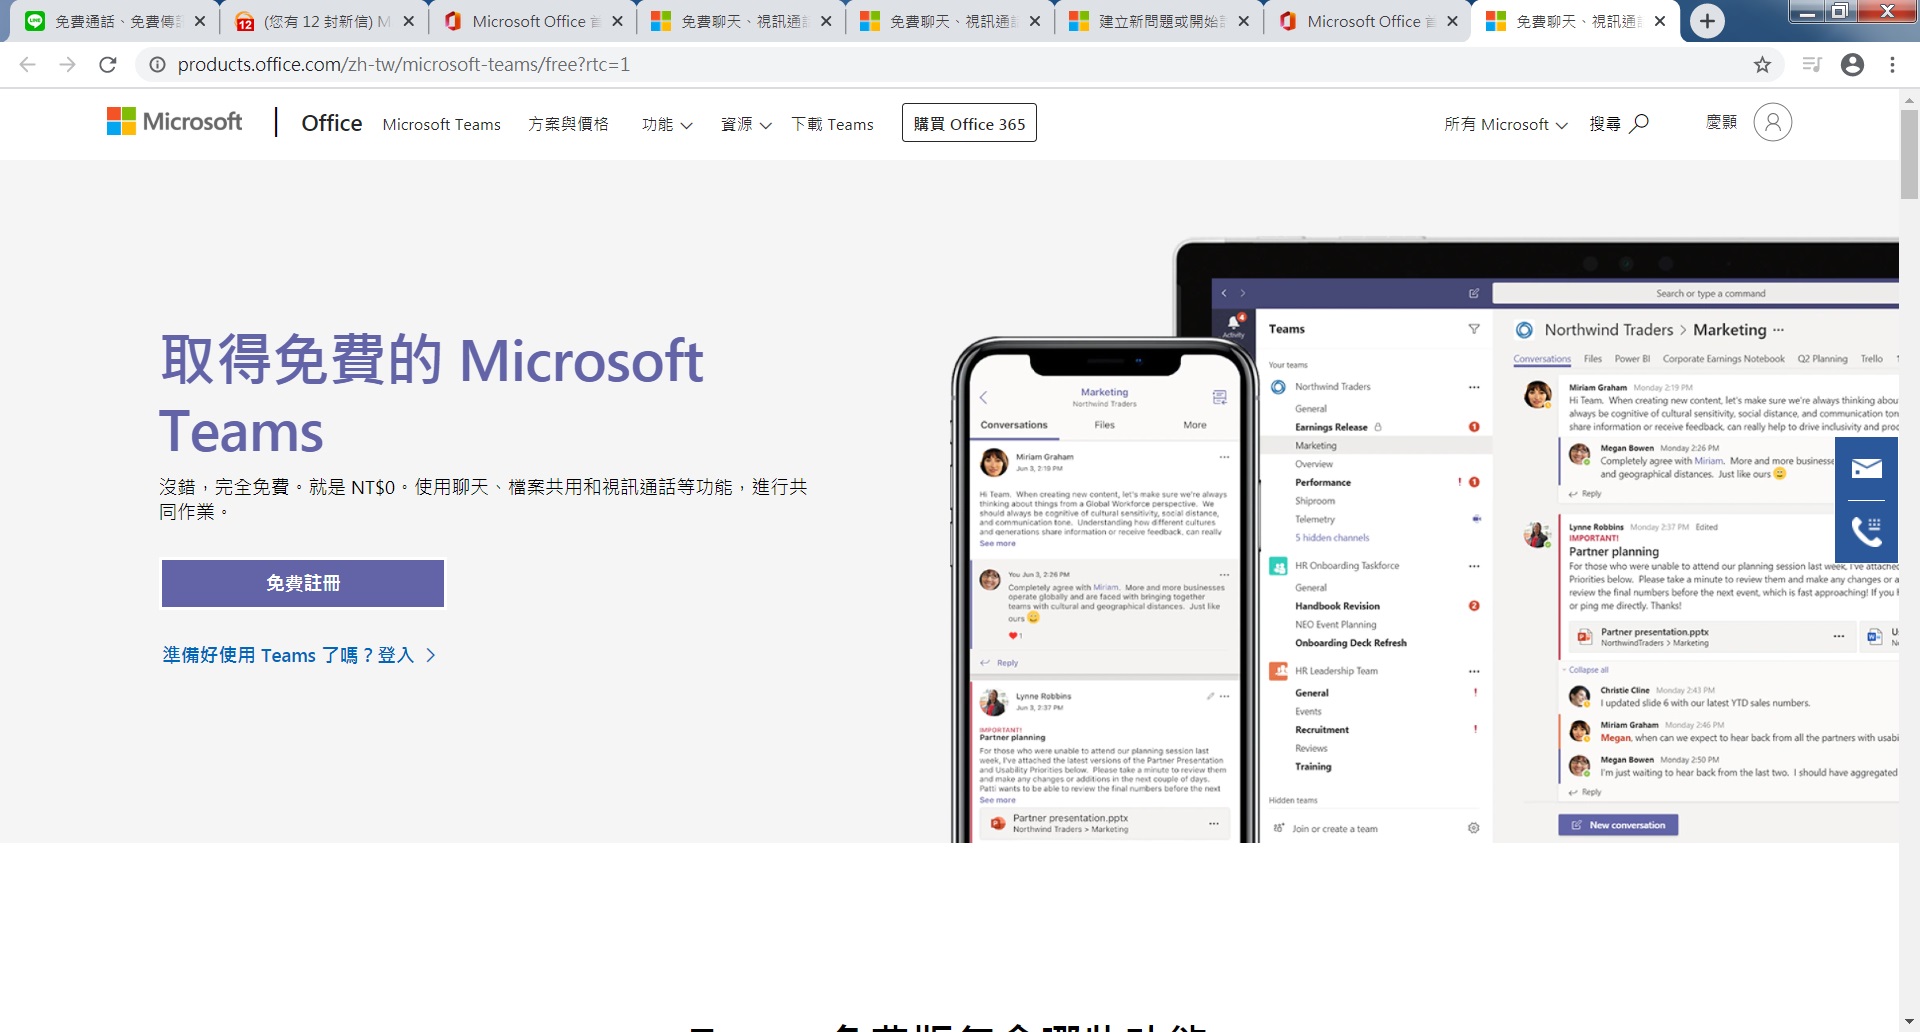Reload the page with the refresh icon
The image size is (1920, 1032).
[108, 65]
